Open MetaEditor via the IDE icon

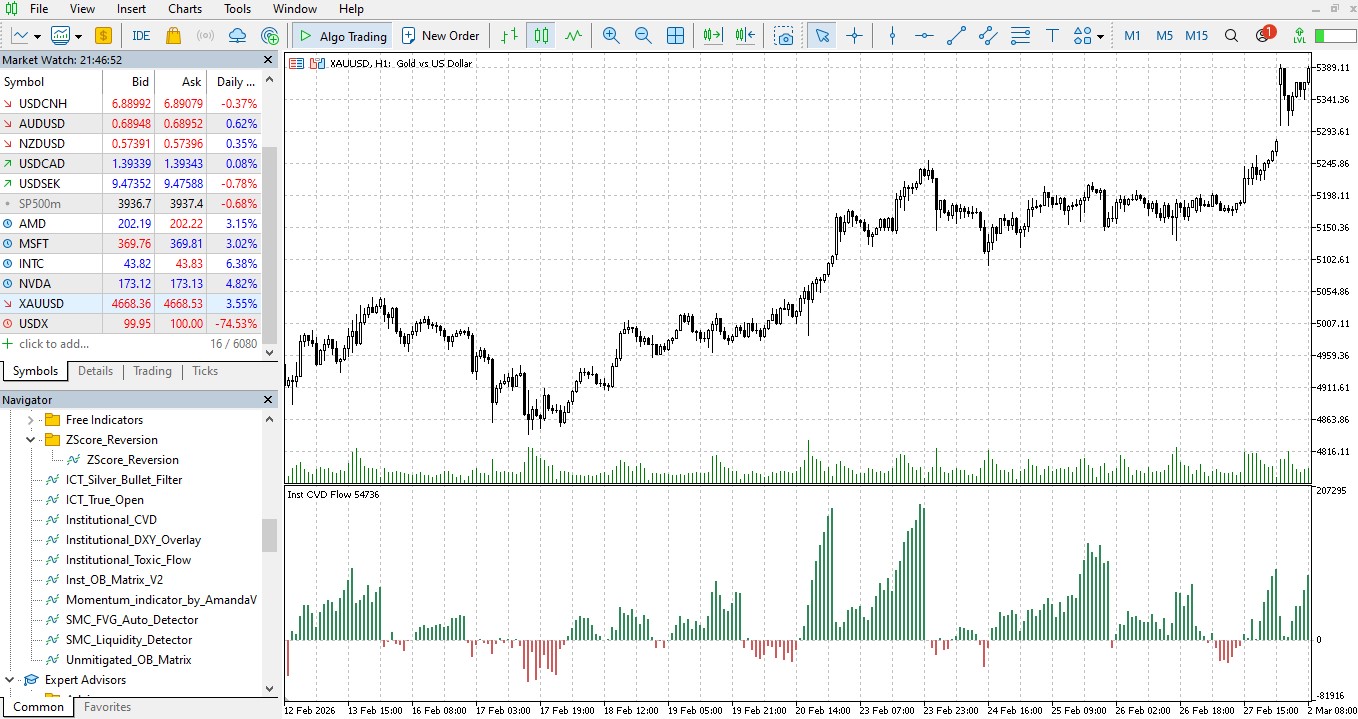tap(140, 35)
